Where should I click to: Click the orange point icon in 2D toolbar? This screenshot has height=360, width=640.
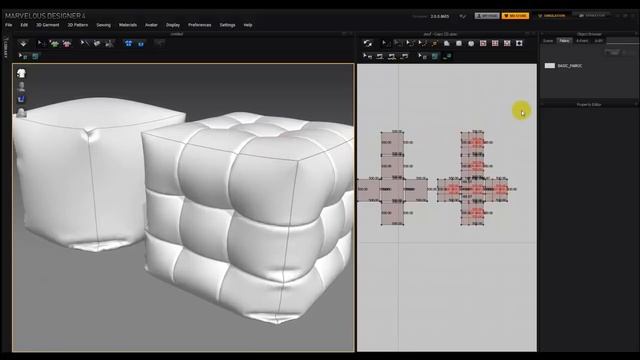pos(435,43)
